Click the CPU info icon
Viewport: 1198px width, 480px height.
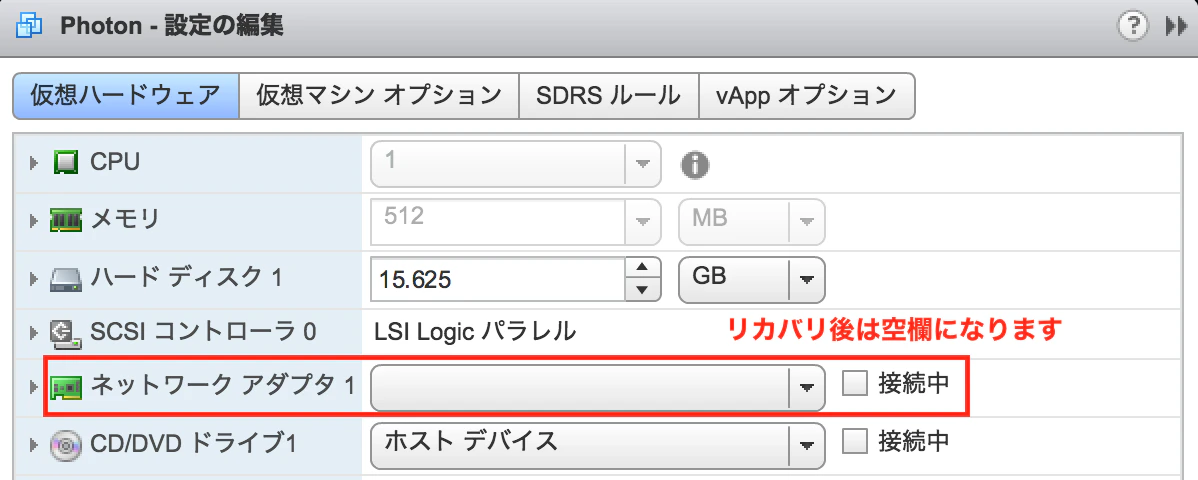click(695, 165)
